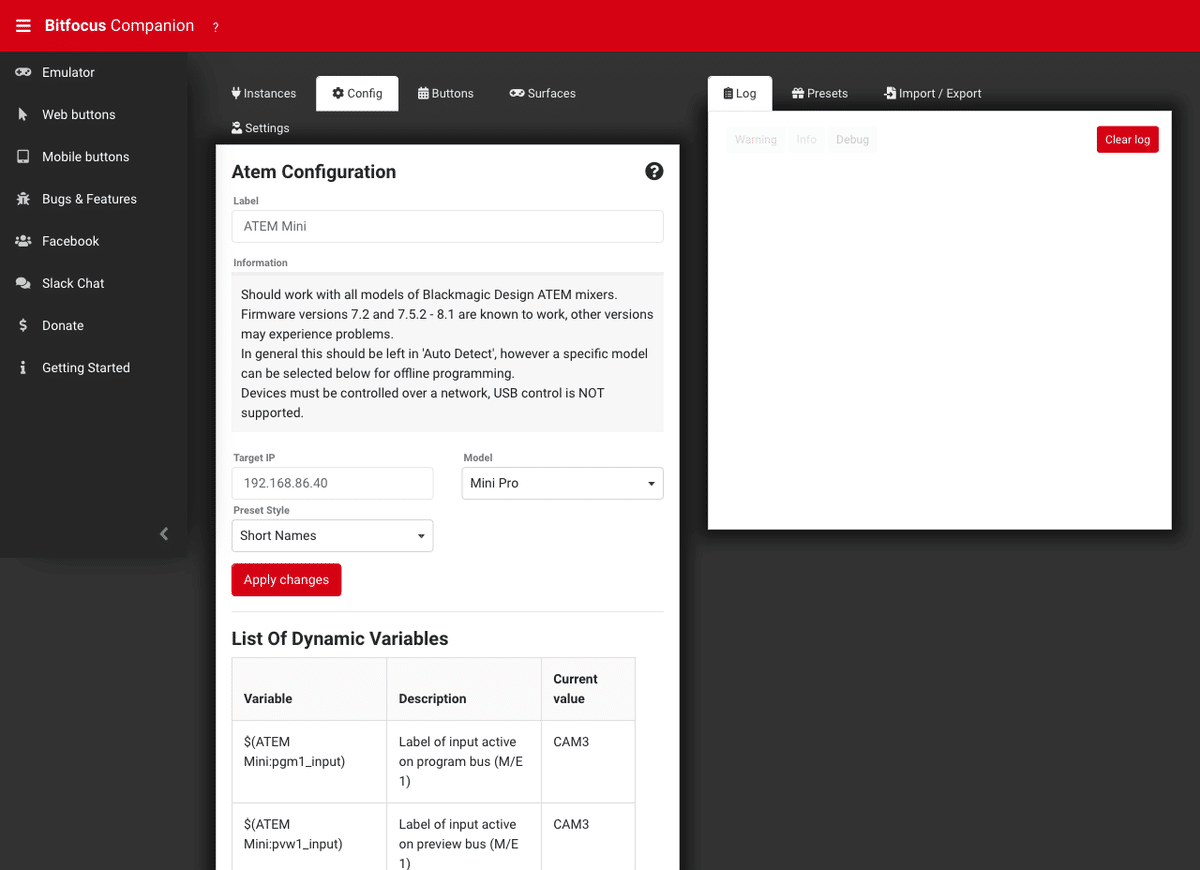Click the Description column header

[x=464, y=689]
